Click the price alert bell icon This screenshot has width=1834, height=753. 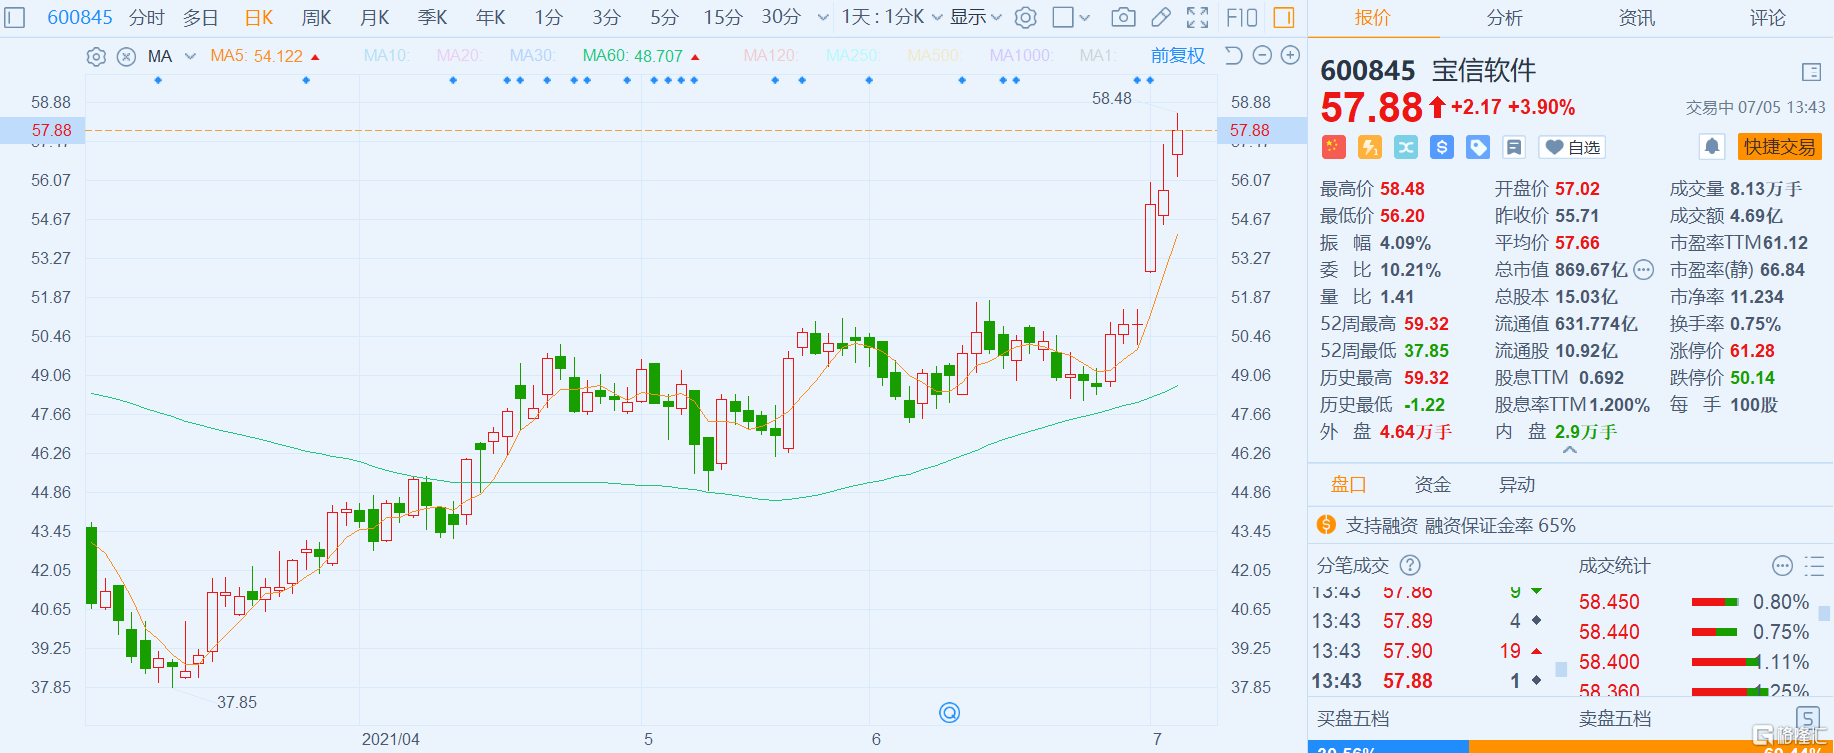pos(1711,147)
